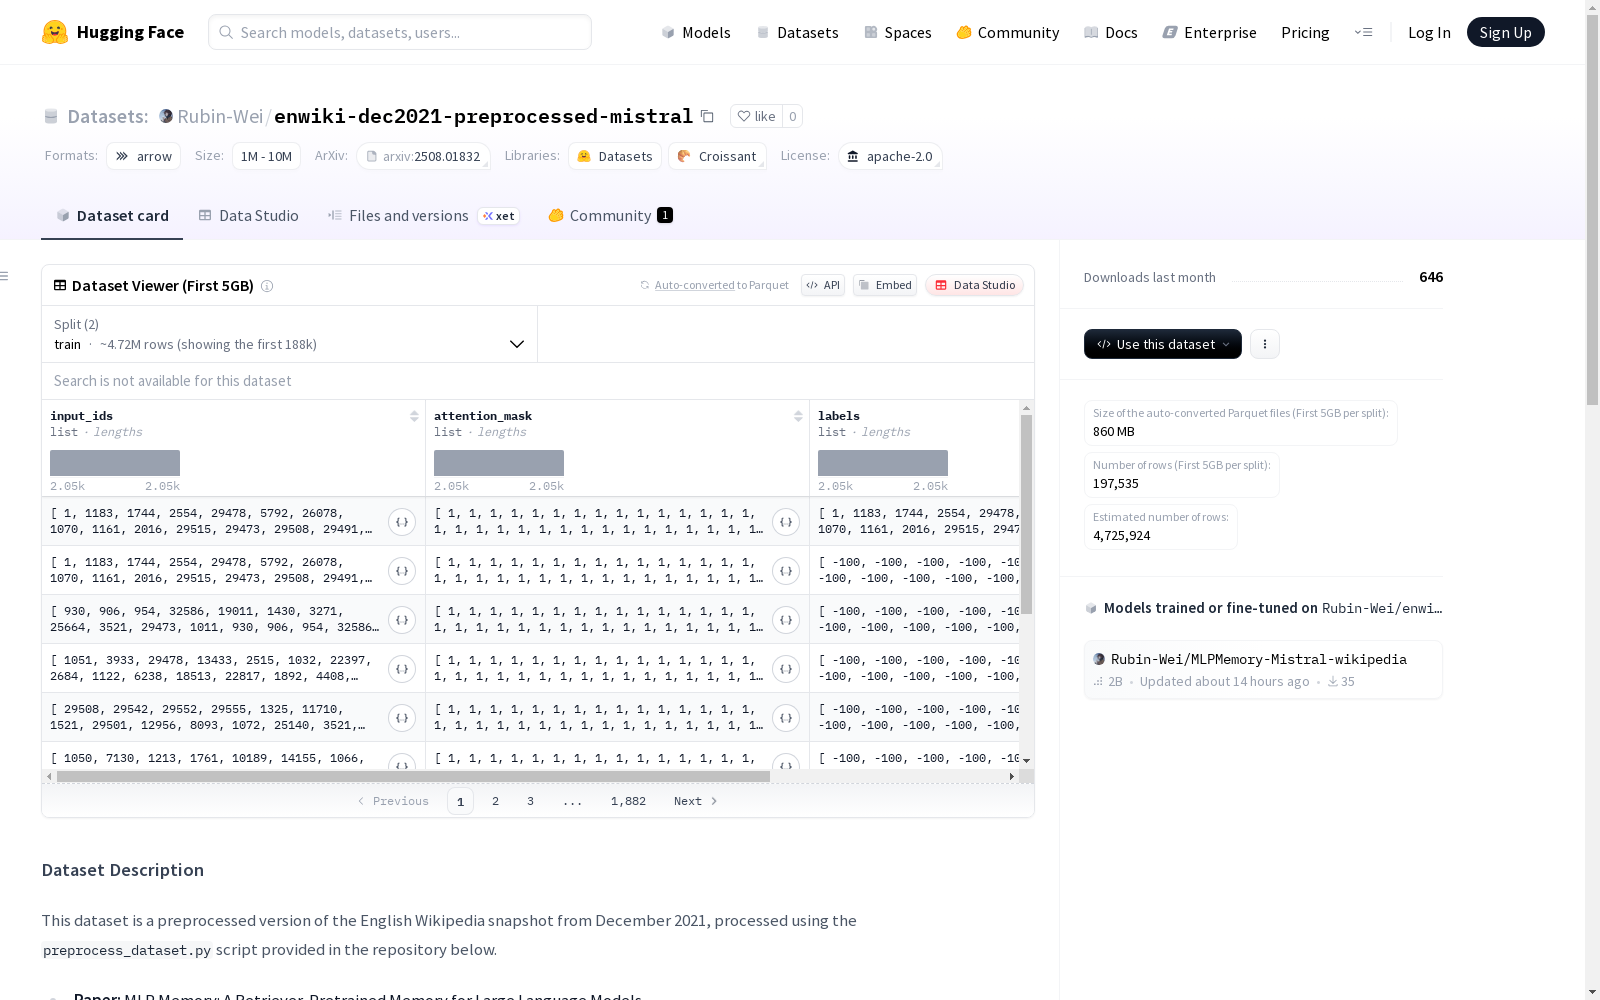1600x1000 pixels.
Task: Sort by the attention_mask column
Action: [798, 416]
